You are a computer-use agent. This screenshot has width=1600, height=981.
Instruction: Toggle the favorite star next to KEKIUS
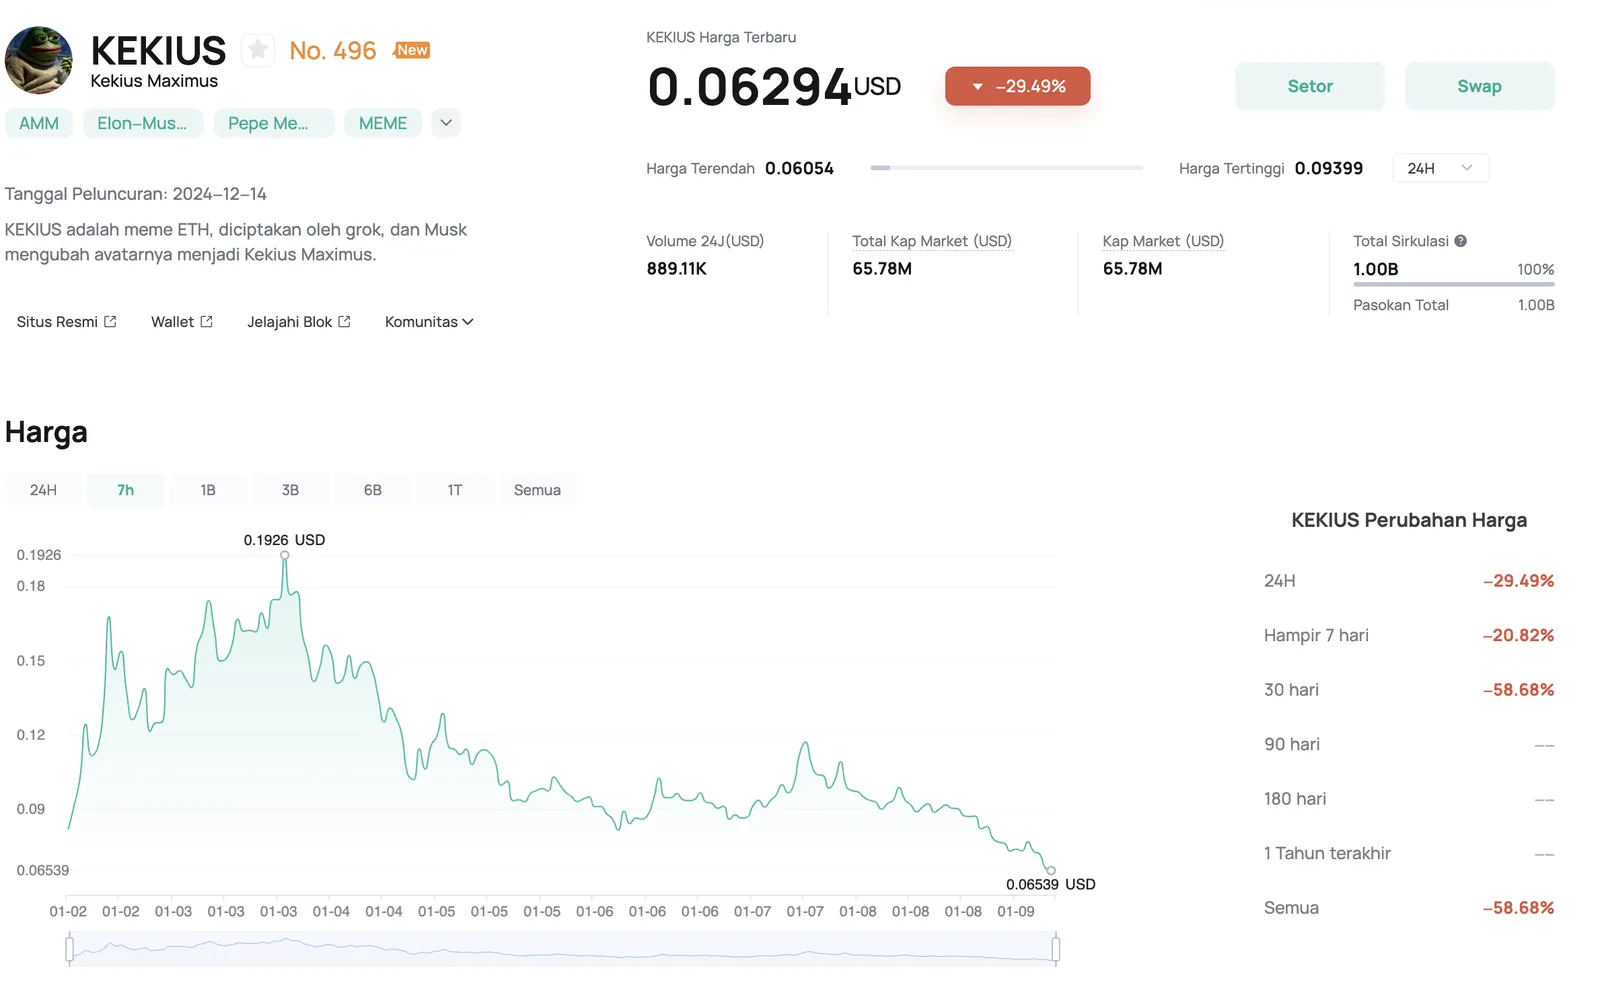tap(258, 49)
